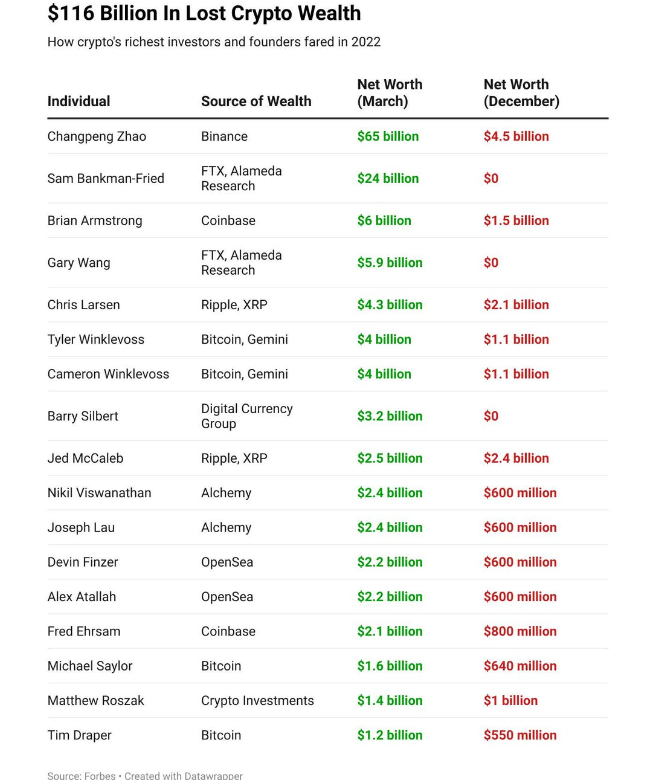
Task: Click Gary Wang's $5.9 billion March value
Action: pos(390,262)
